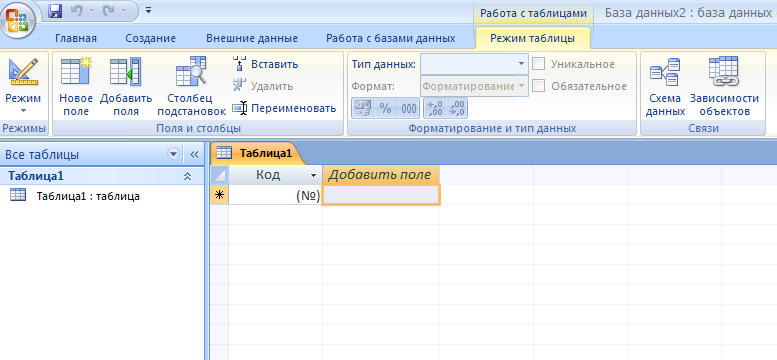777x360 pixels.
Task: Collapse navigation pane with double chevron
Action: point(194,154)
